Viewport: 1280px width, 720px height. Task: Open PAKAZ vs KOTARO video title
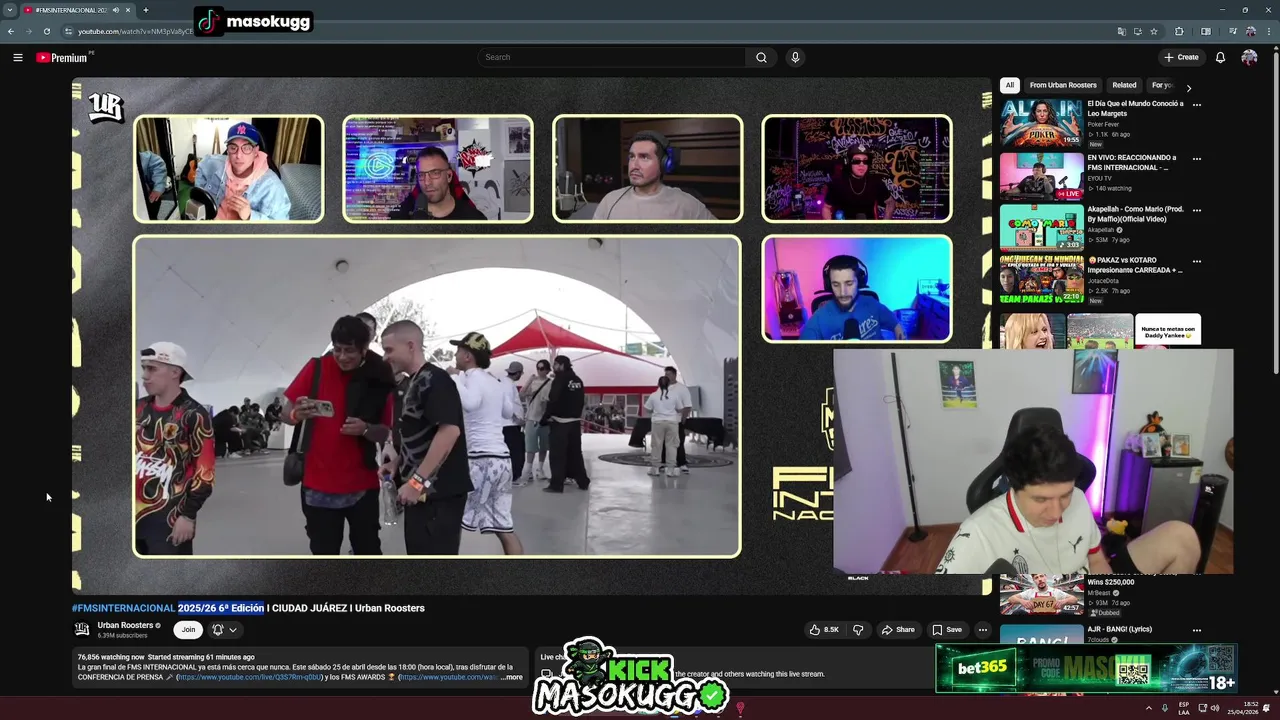click(x=1134, y=265)
